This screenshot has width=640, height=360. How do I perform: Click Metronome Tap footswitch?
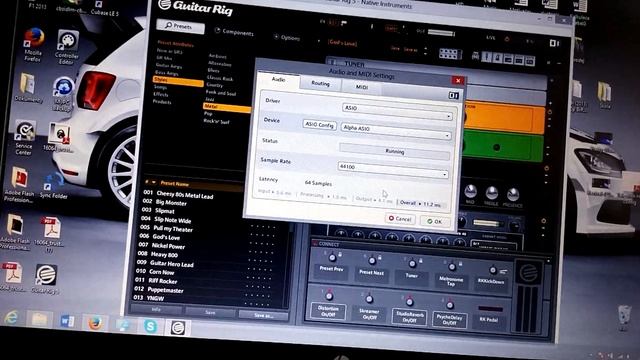[451, 281]
